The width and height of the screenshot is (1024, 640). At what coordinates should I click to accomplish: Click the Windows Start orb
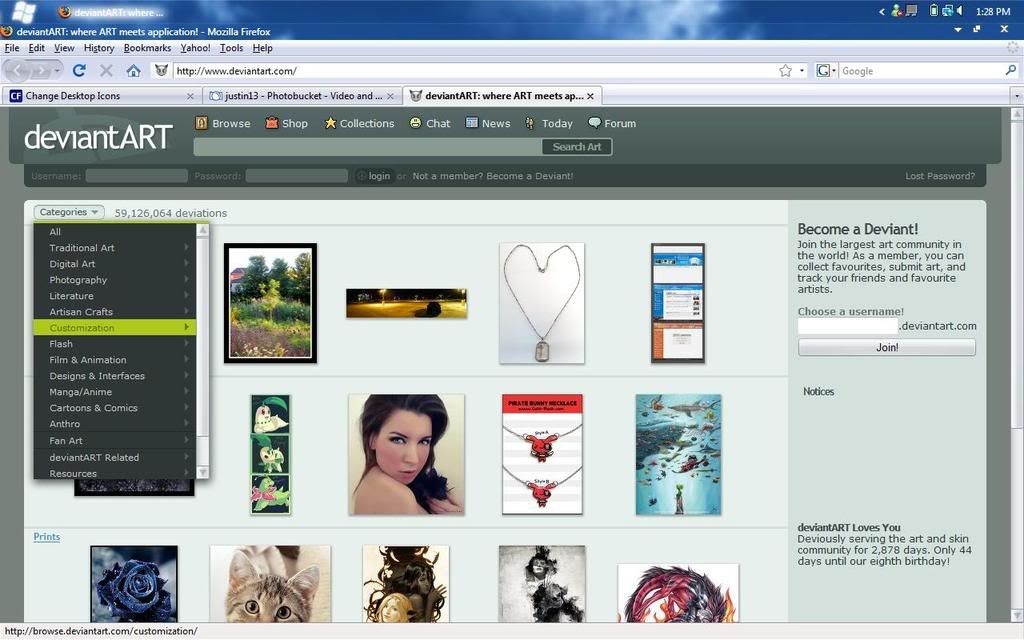click(24, 12)
